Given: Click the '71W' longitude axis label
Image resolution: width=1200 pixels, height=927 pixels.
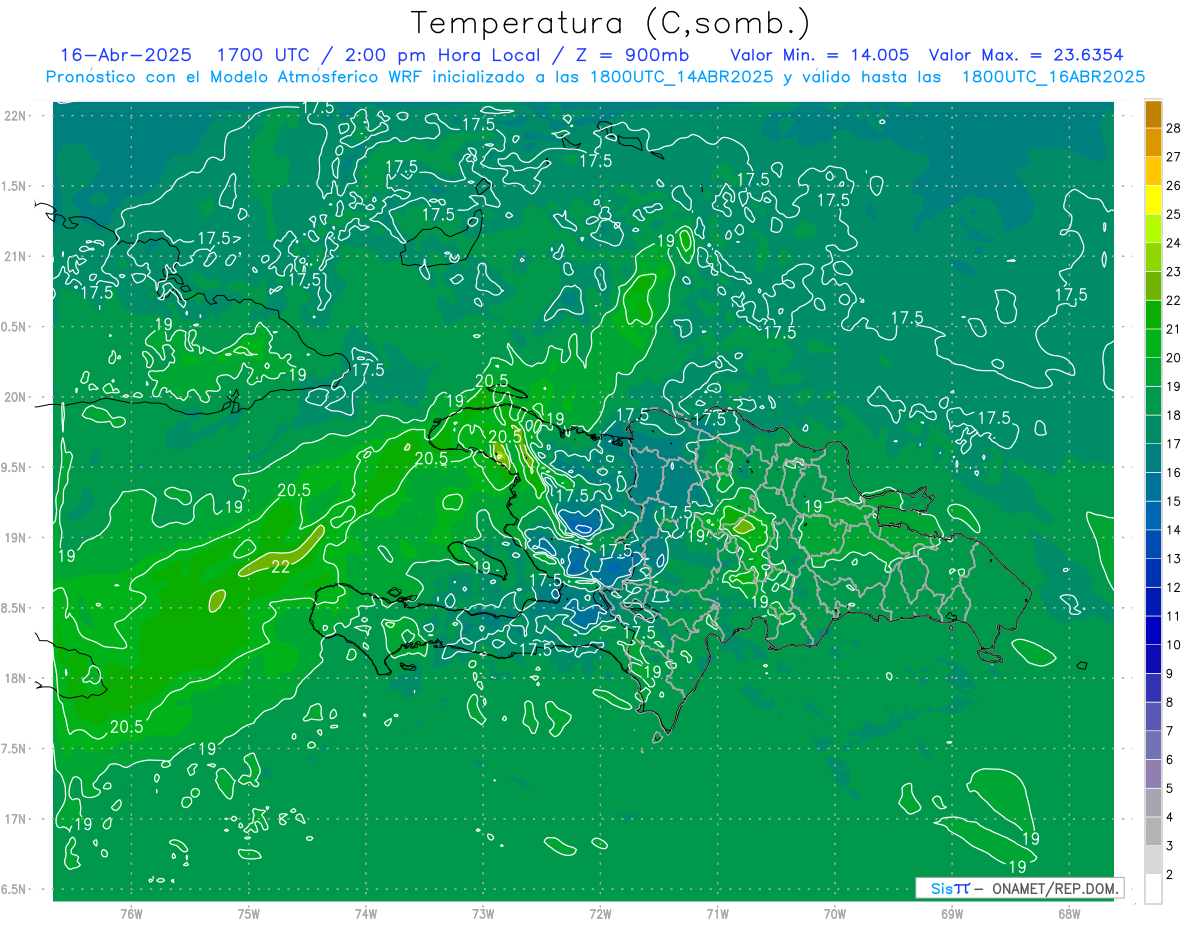Looking at the screenshot, I should click(717, 914).
